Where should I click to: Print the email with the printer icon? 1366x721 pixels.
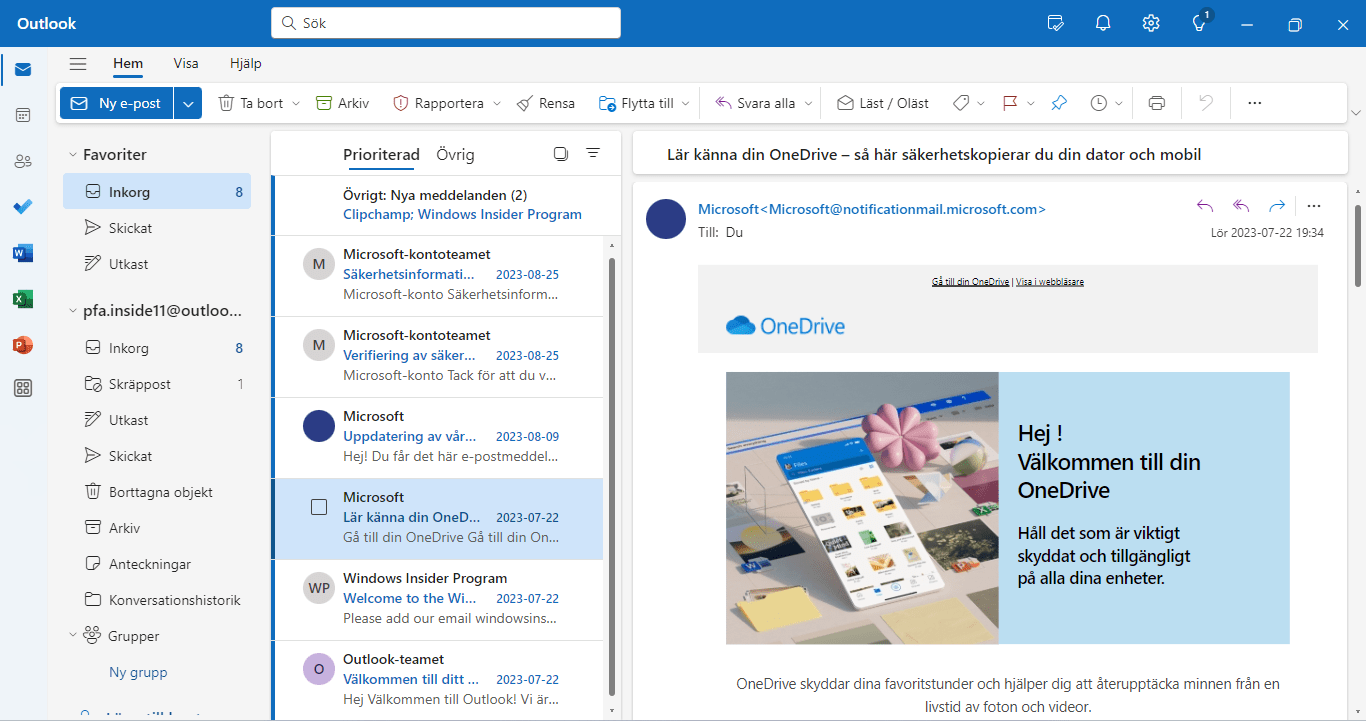pyautogui.click(x=1156, y=102)
